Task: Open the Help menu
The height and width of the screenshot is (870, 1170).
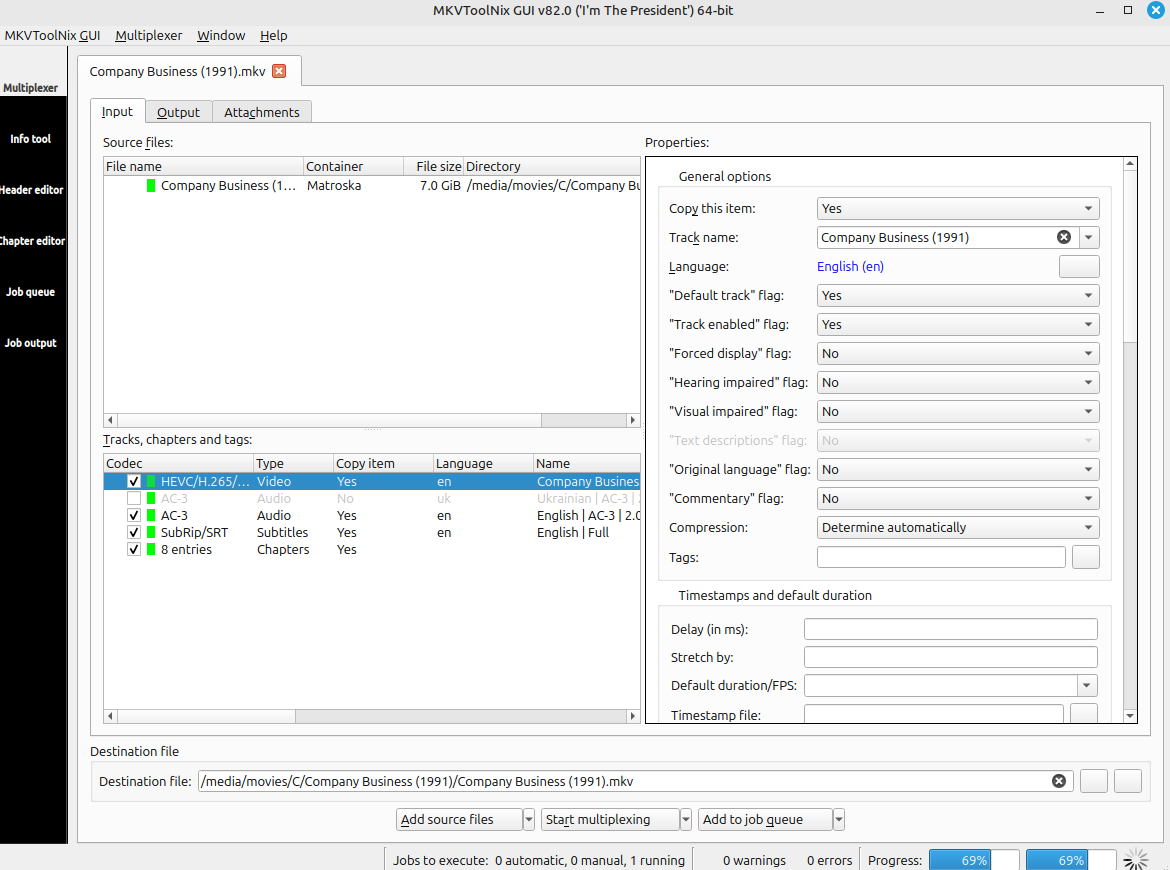Action: click(x=273, y=35)
